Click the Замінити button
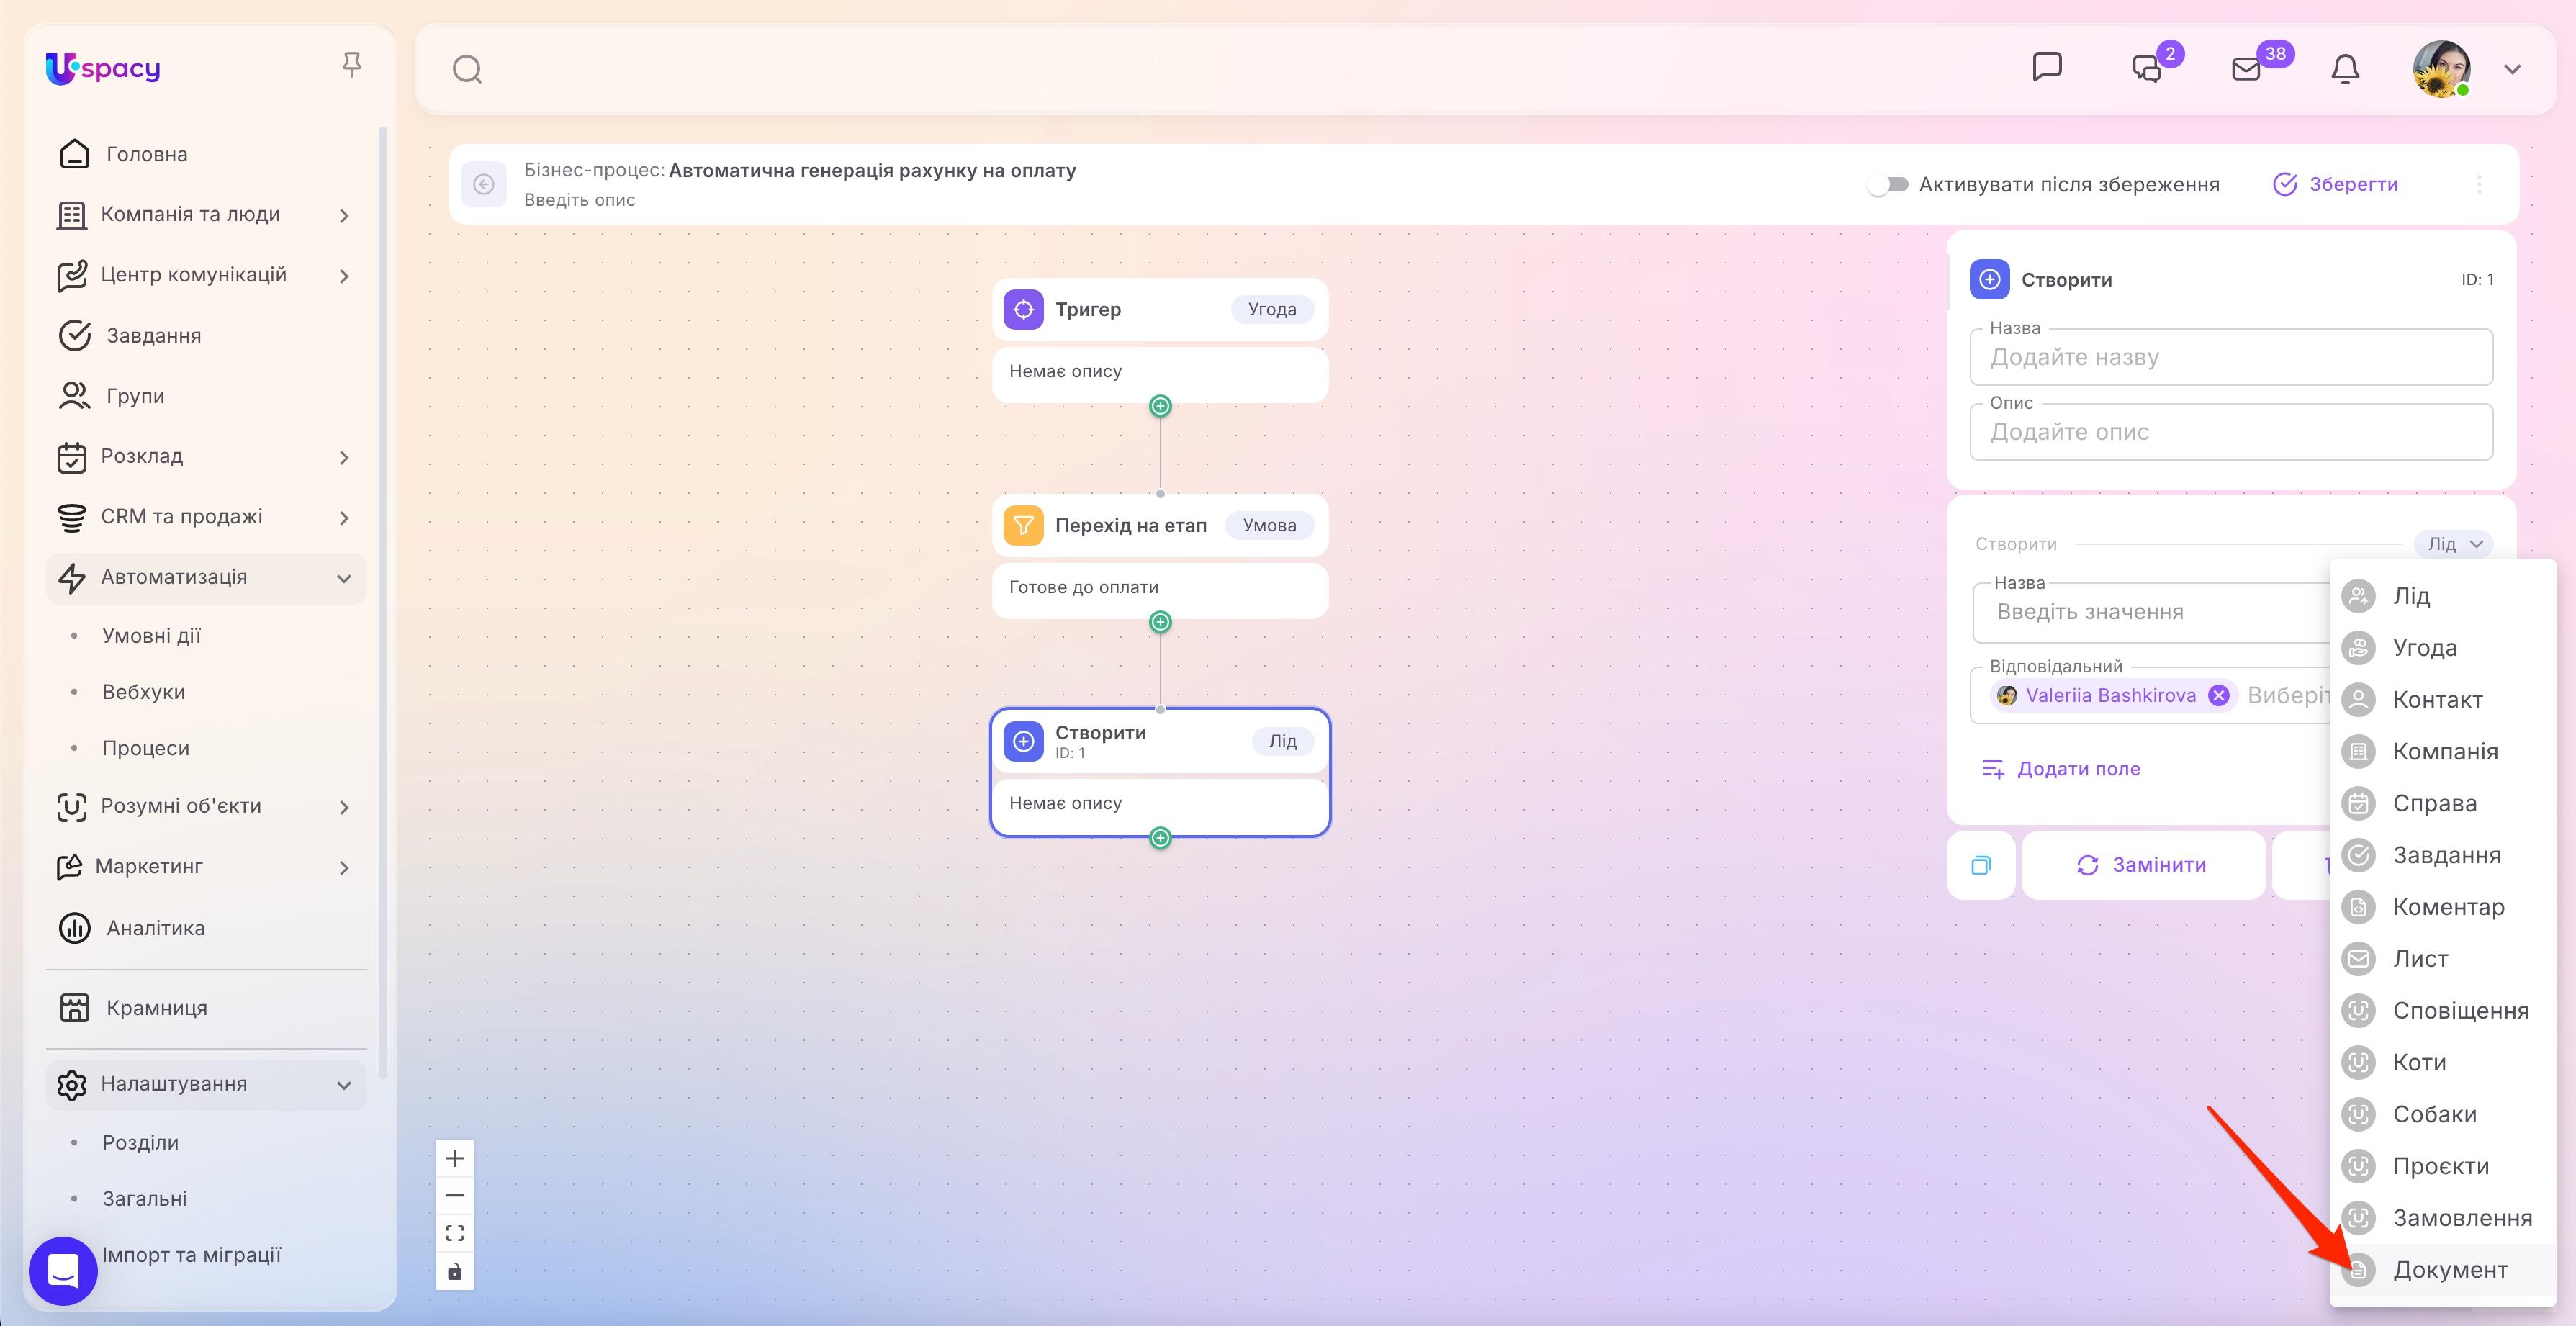The image size is (2576, 1326). [2143, 865]
